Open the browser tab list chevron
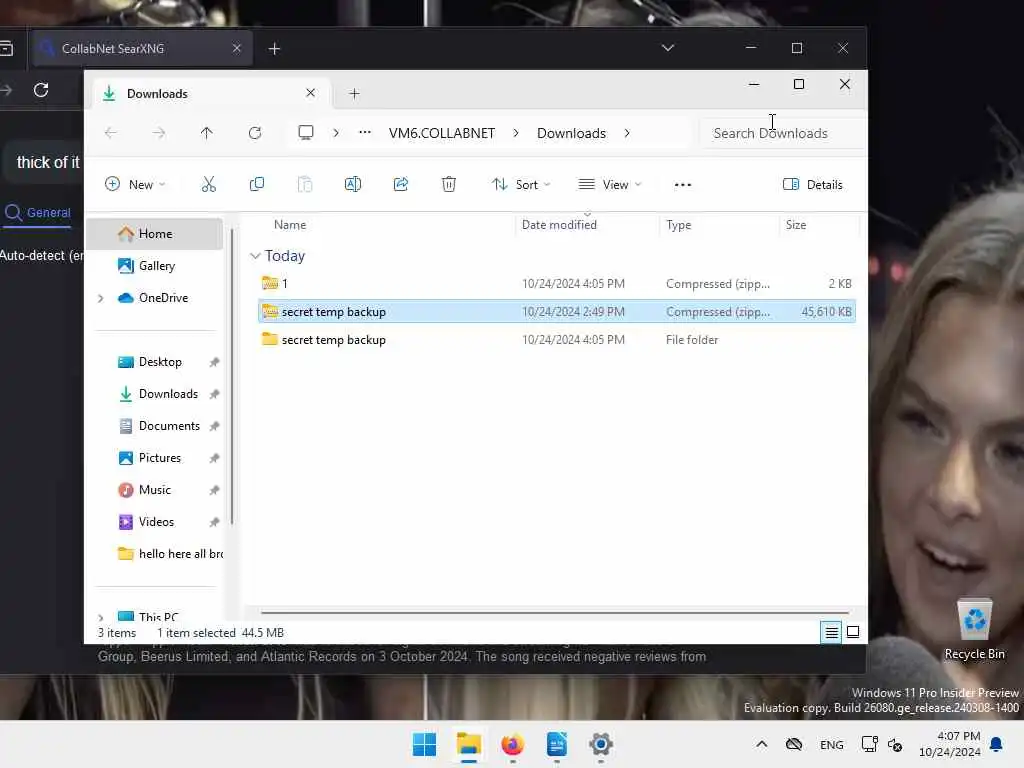Viewport: 1024px width, 768px height. pos(667,48)
